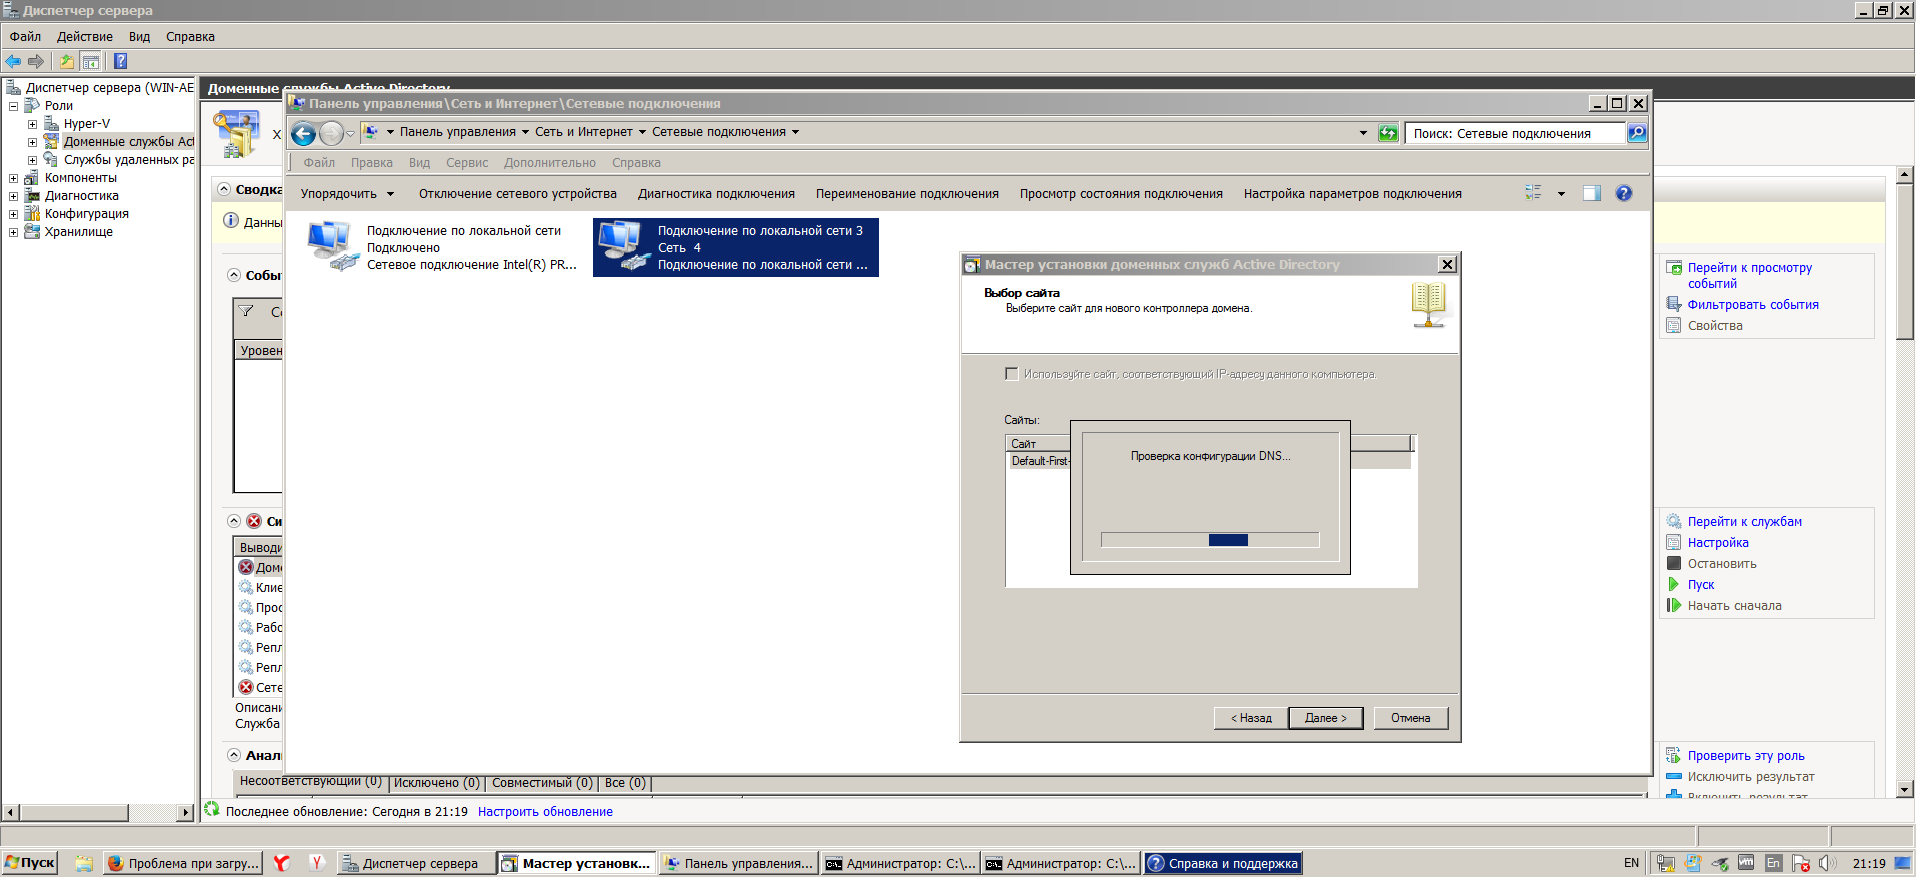Click the book icon in AD wizard header

[x=1429, y=305]
